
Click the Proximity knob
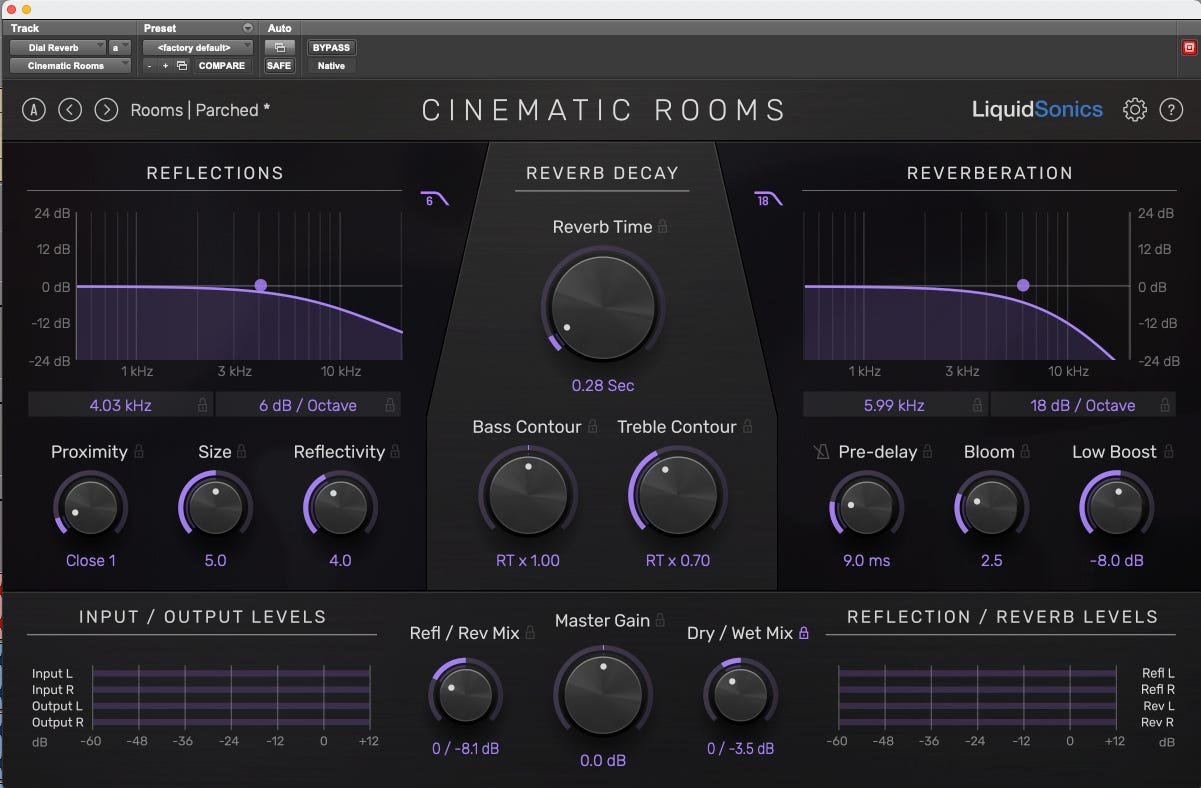tap(90, 507)
